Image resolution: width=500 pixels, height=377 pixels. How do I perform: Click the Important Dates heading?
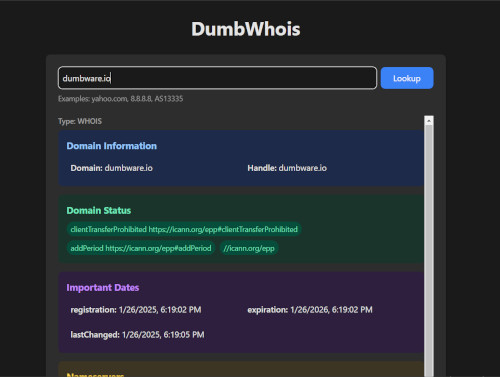[x=103, y=288]
